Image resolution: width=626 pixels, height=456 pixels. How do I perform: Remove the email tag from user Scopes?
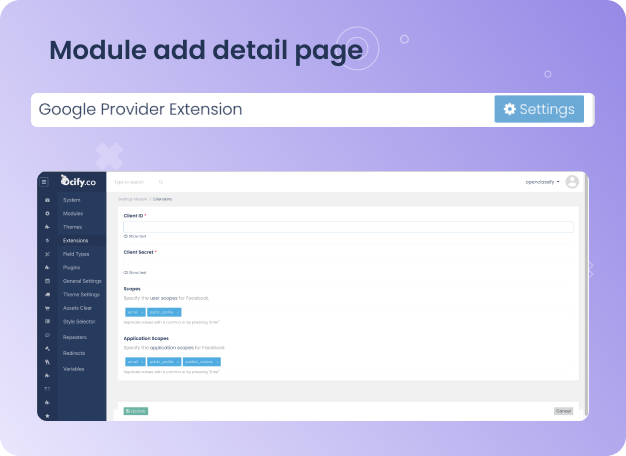tap(143, 312)
